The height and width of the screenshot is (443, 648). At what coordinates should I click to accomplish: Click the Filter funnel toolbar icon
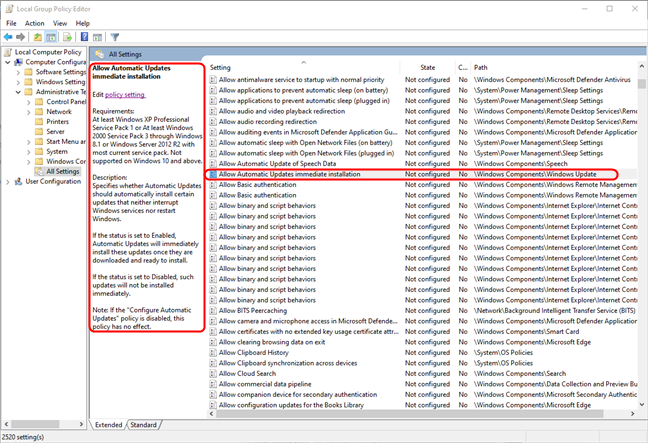point(115,37)
